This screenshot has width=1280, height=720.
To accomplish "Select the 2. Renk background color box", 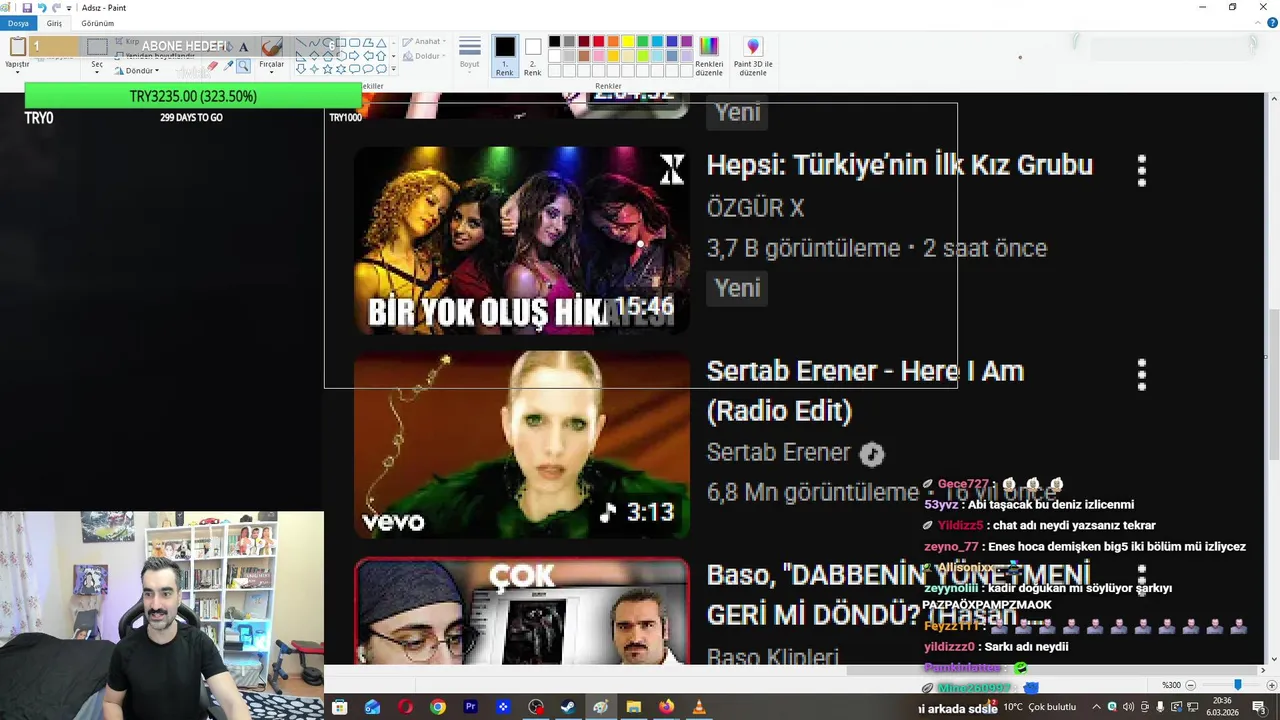I will click(x=533, y=56).
